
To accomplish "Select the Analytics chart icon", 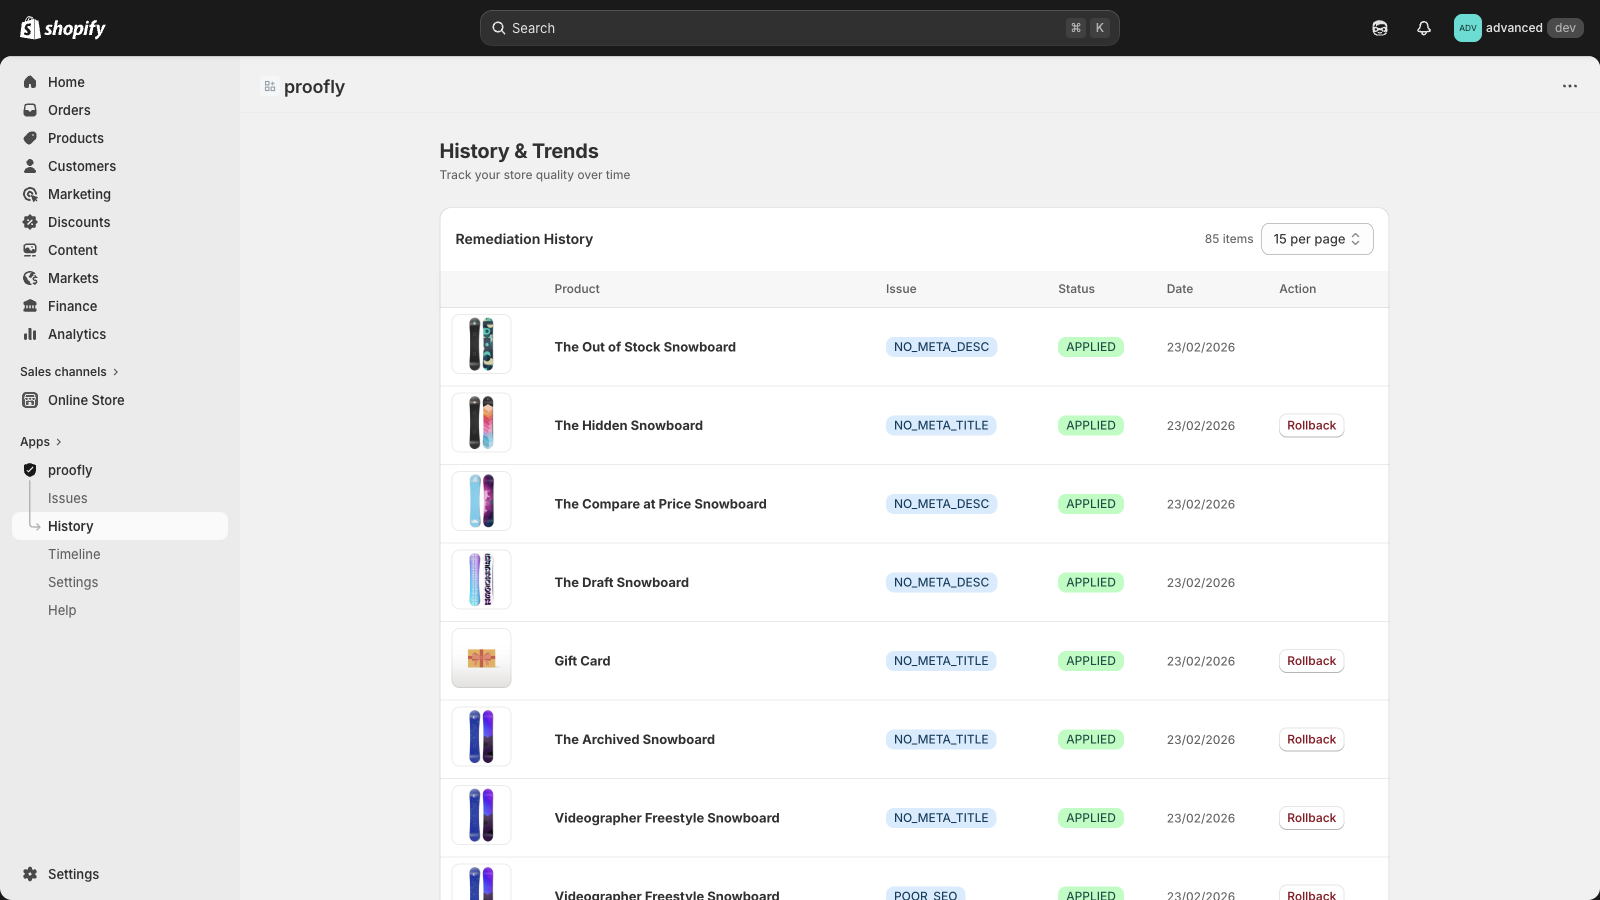I will click(31, 334).
